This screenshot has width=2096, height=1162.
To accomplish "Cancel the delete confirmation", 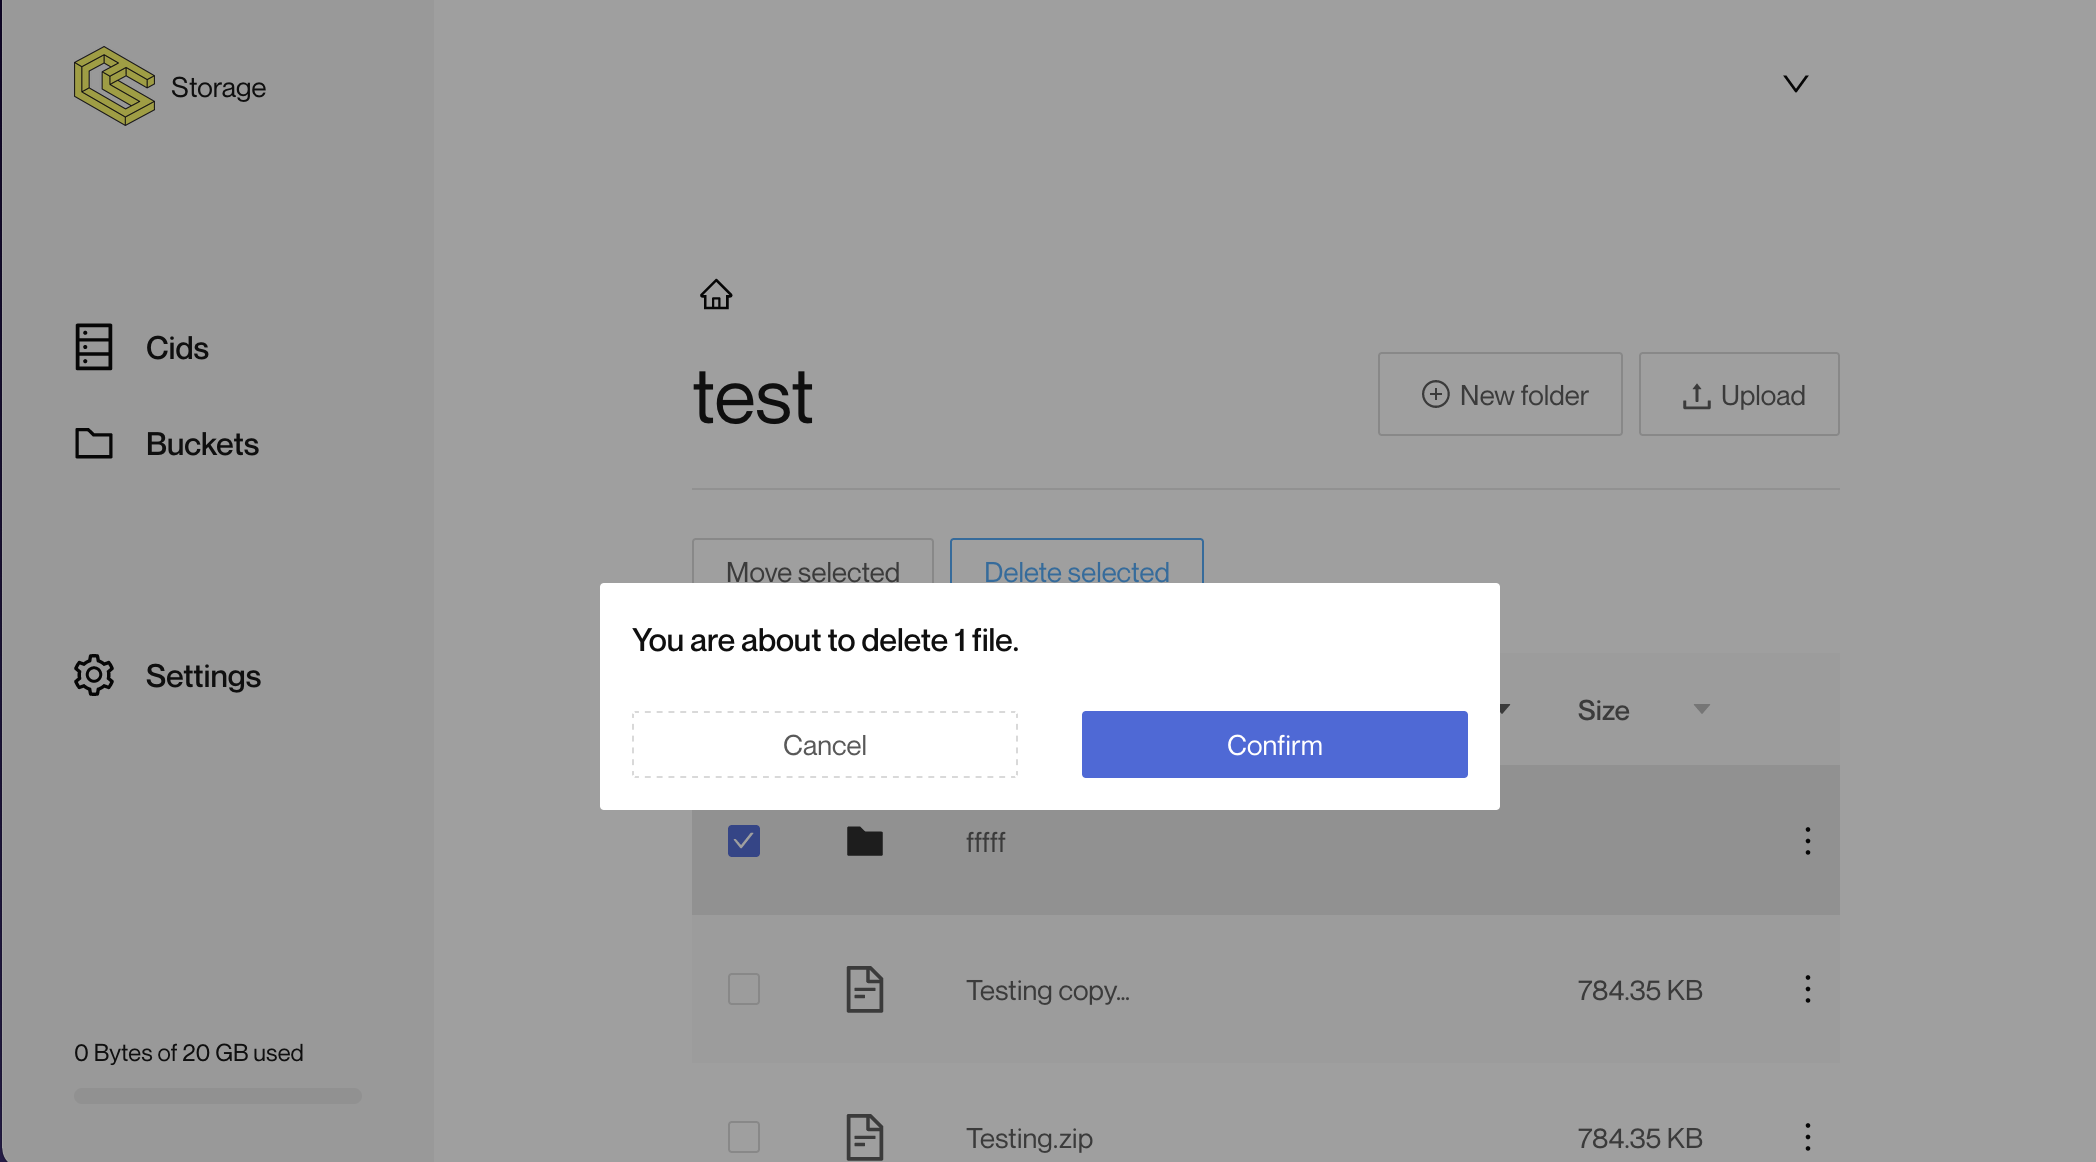I will point(824,744).
